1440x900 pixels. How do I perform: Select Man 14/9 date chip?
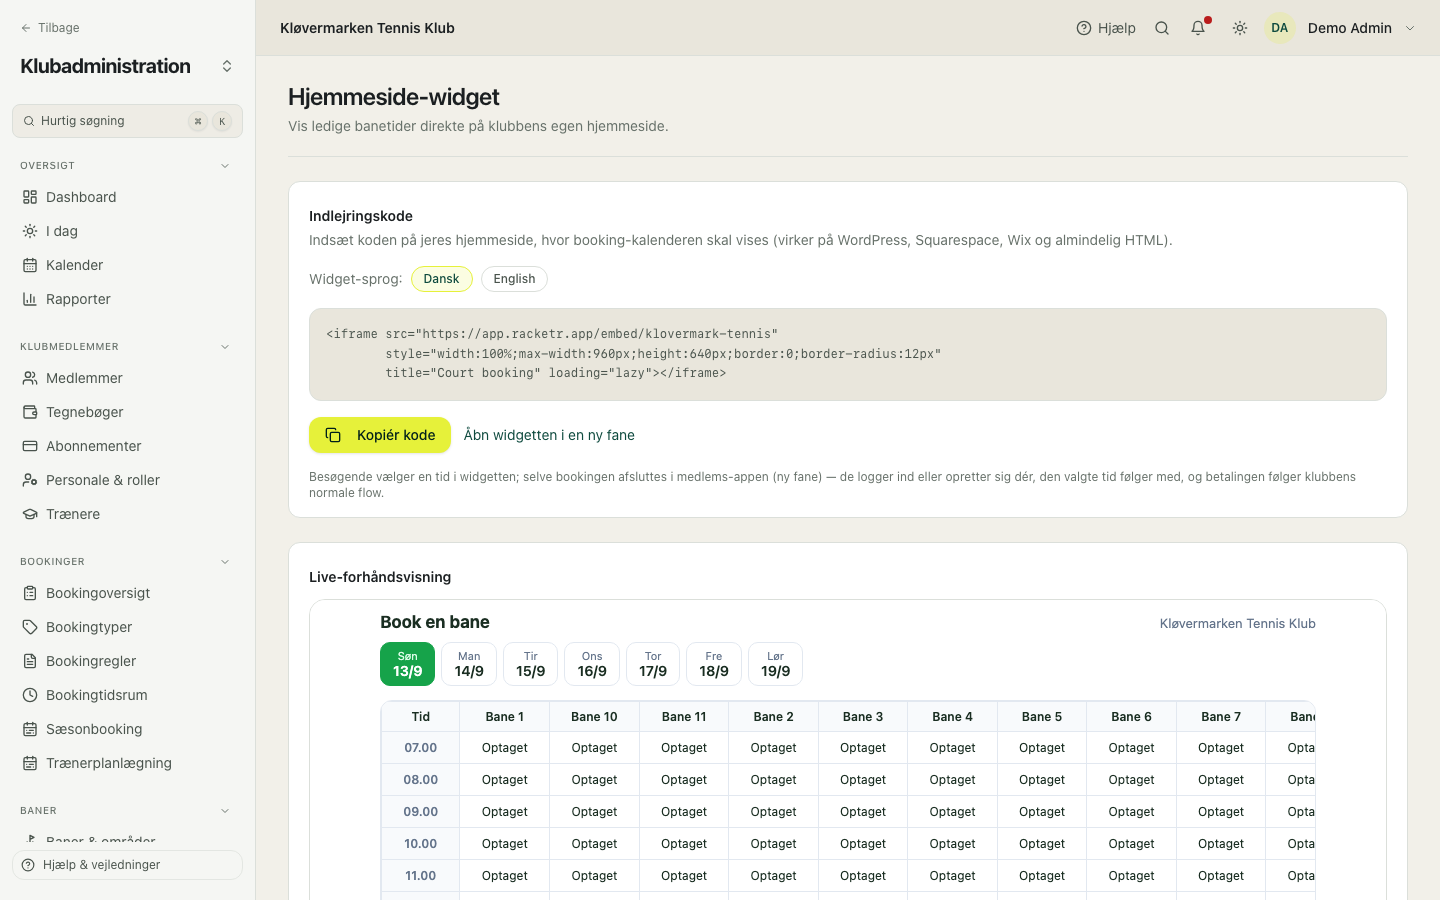(469, 664)
